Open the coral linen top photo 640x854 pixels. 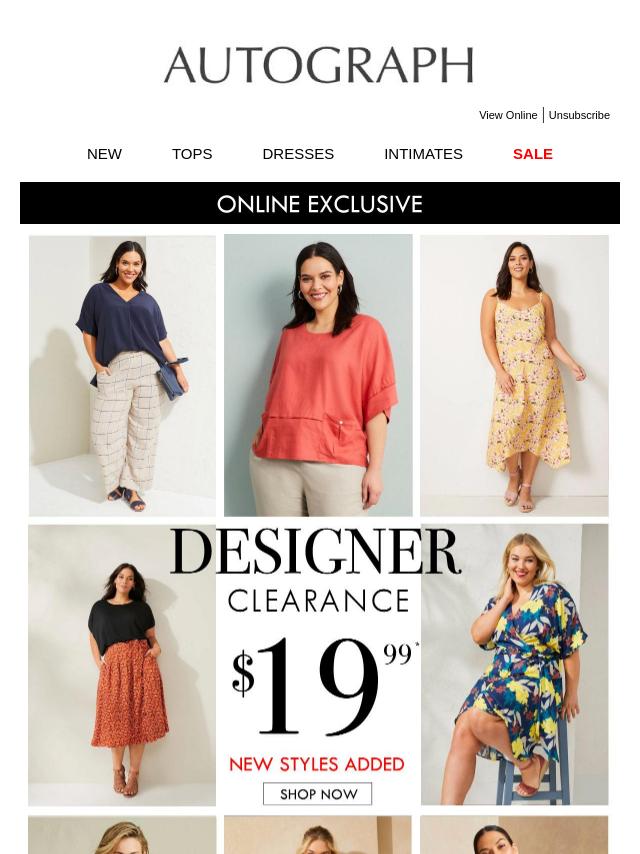[318, 375]
